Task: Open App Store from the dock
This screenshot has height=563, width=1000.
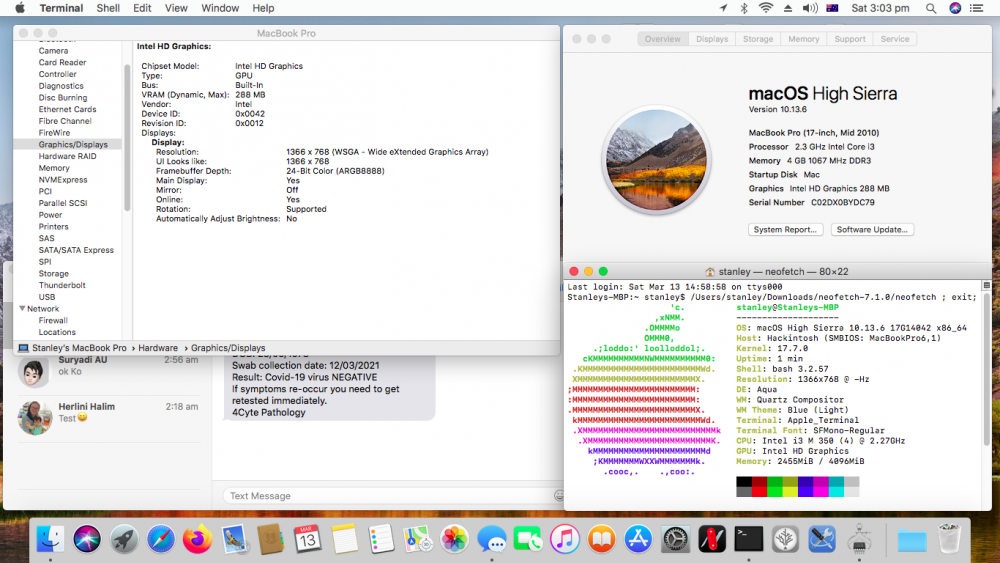Action: point(638,539)
